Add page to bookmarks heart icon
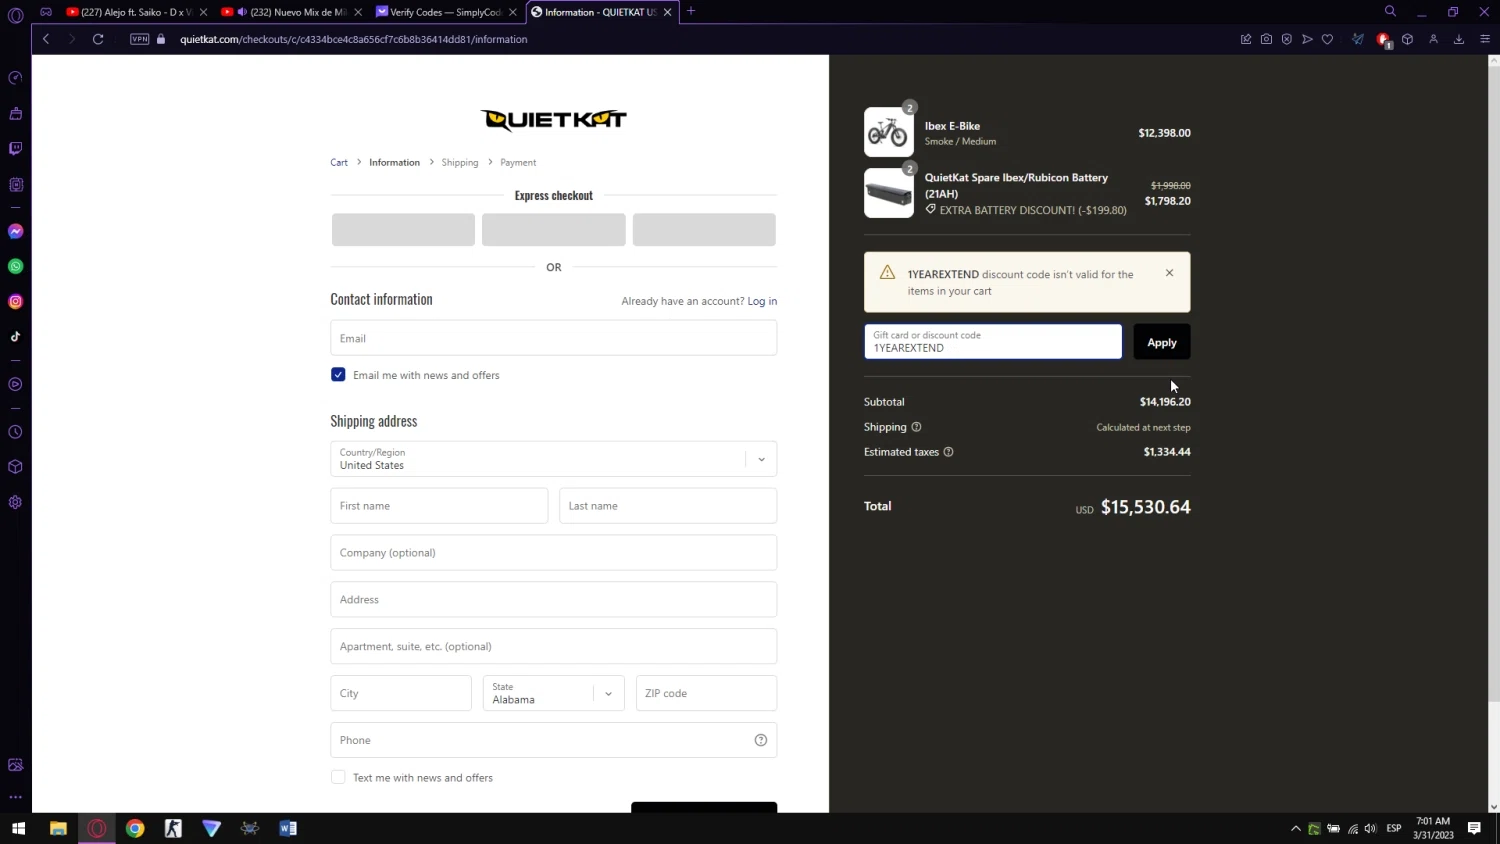The height and width of the screenshot is (844, 1500). tap(1327, 39)
